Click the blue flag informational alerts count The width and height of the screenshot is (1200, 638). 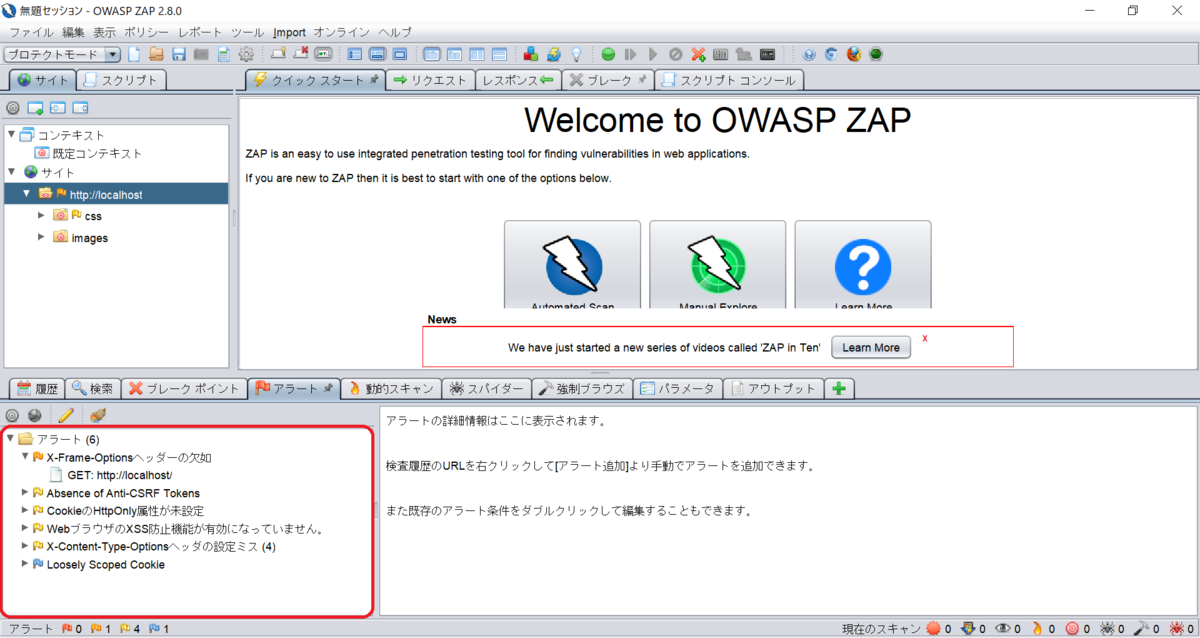[x=158, y=629]
